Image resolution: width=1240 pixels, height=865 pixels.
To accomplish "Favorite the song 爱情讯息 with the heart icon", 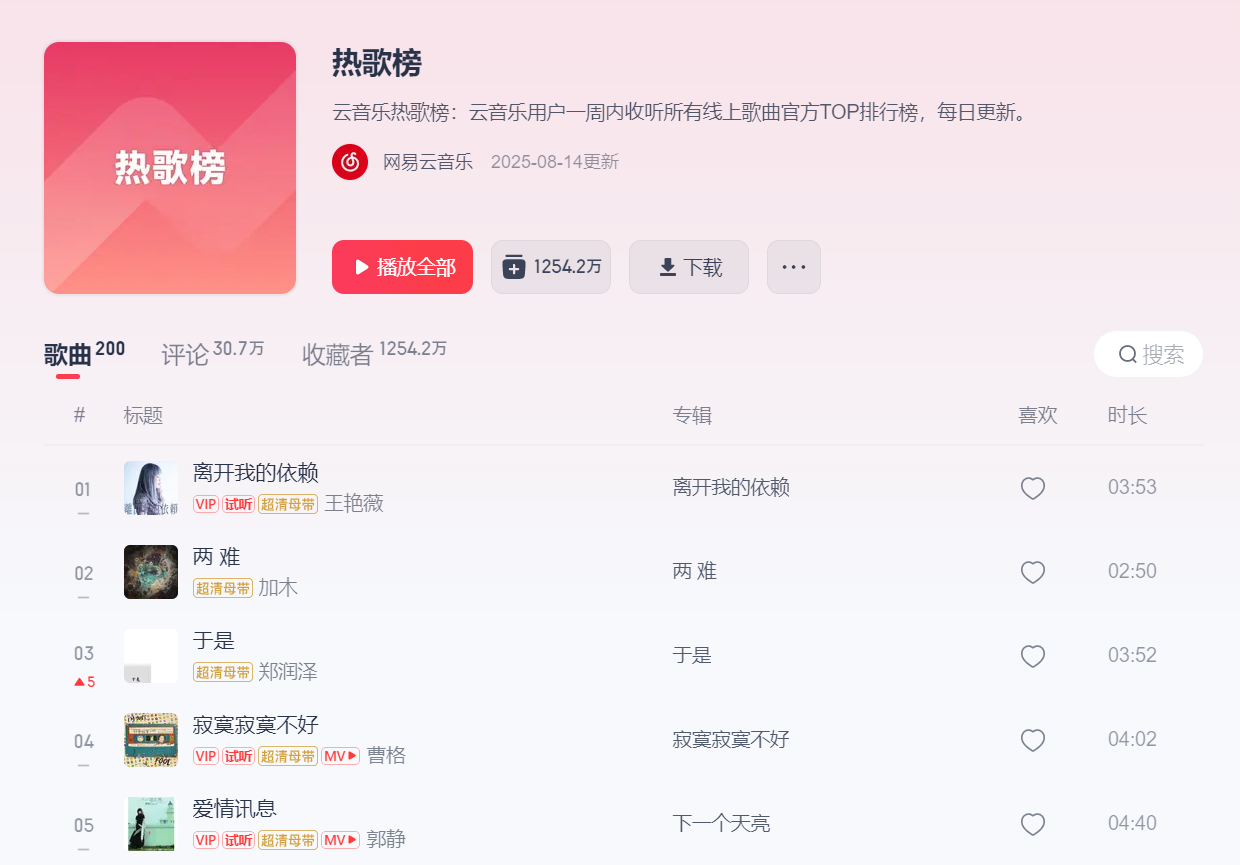I will click(x=1033, y=824).
